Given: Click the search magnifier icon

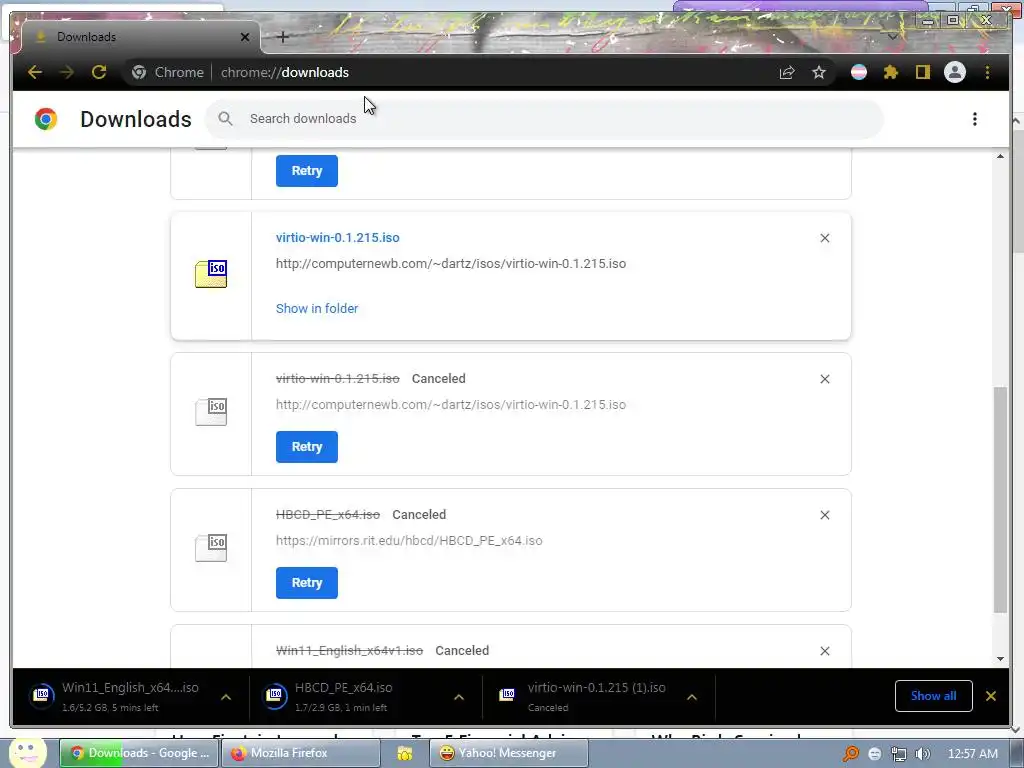Looking at the screenshot, I should [x=225, y=119].
